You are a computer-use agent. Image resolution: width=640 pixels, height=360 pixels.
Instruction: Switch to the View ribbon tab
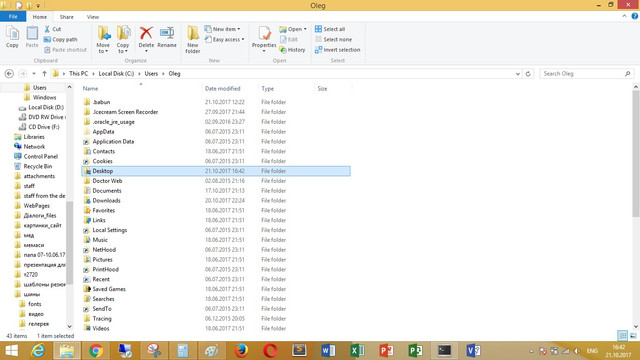coord(93,17)
